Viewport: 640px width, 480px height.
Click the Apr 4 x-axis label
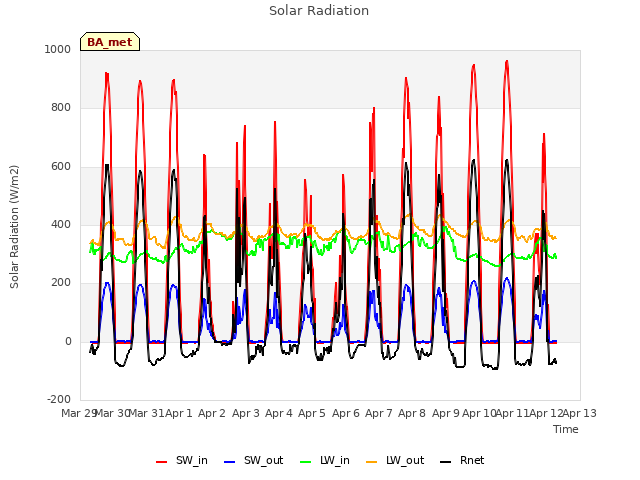(x=279, y=413)
